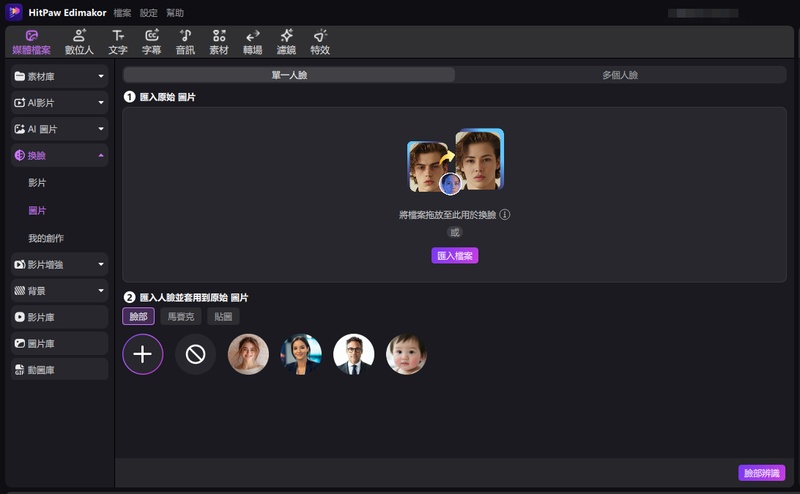
Task: Collapse the 換臉 section arrow
Action: pos(101,155)
